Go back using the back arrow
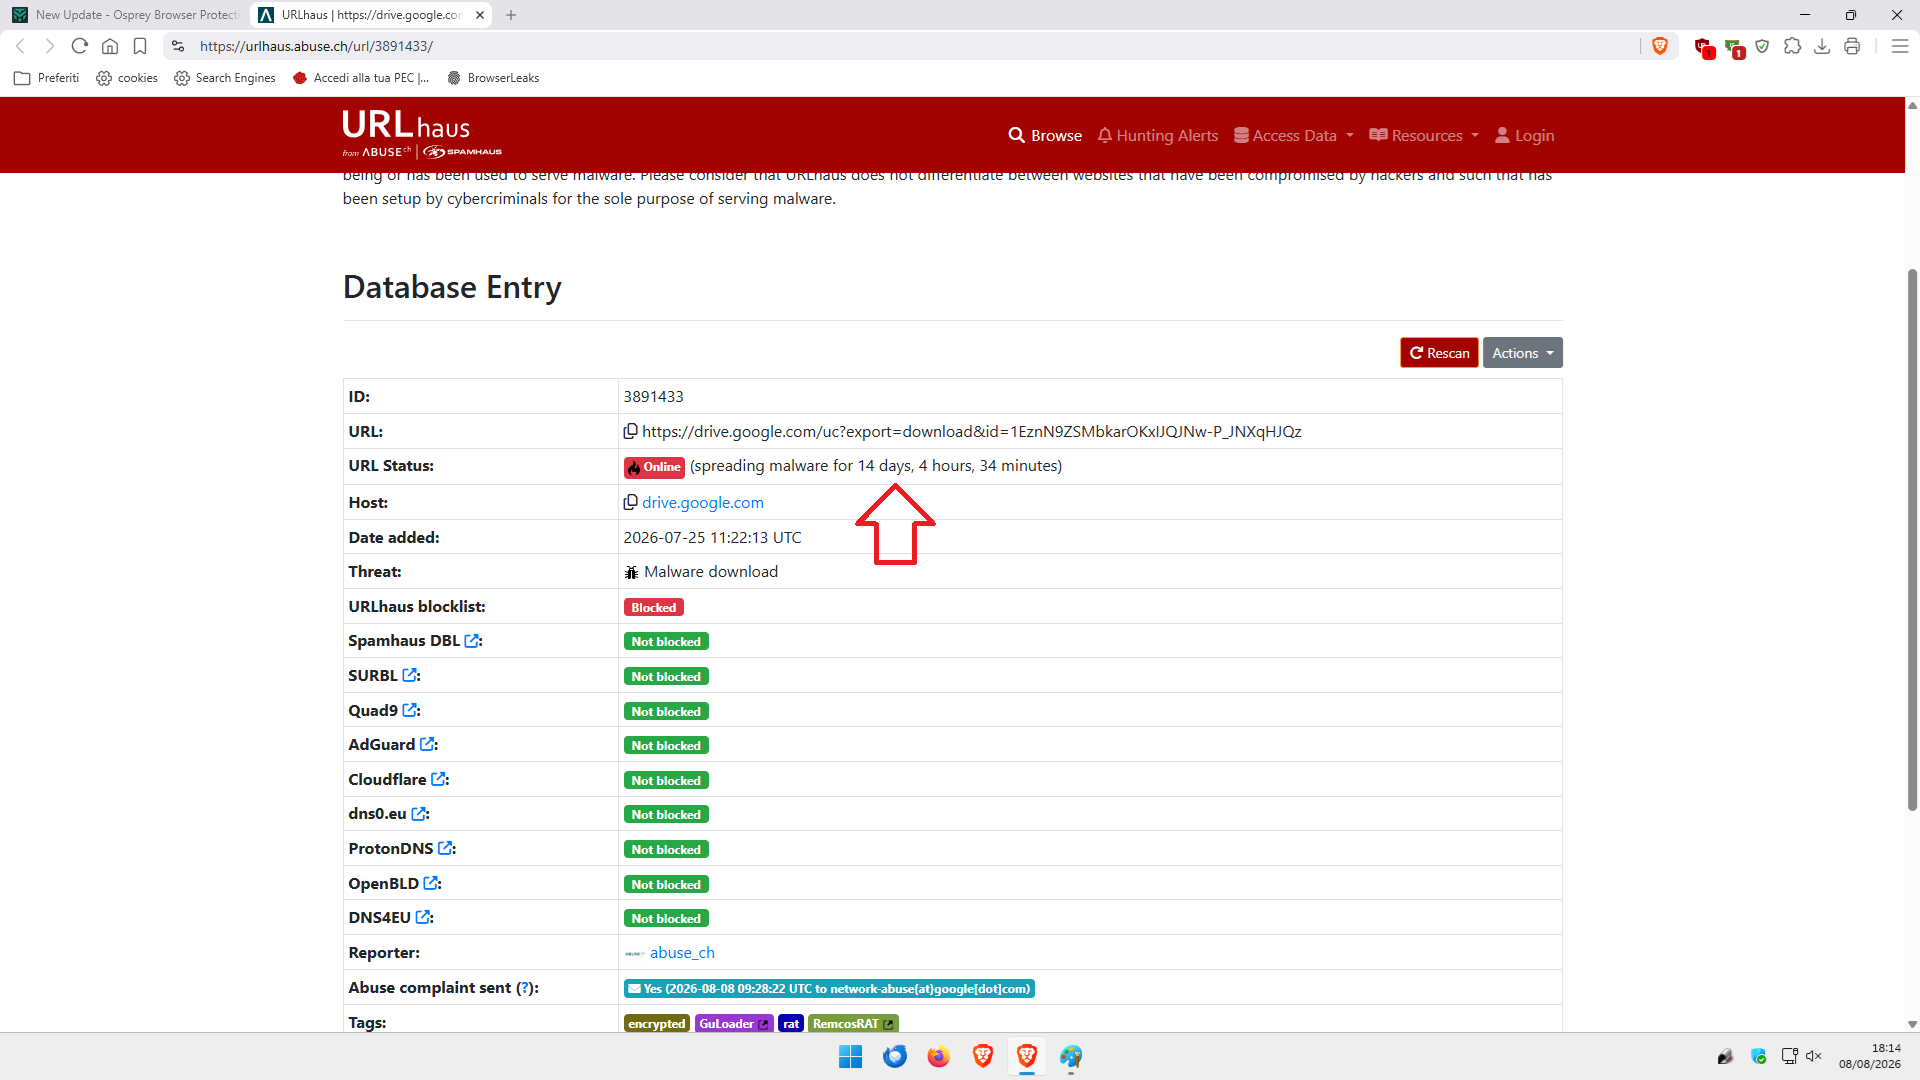 (x=20, y=46)
